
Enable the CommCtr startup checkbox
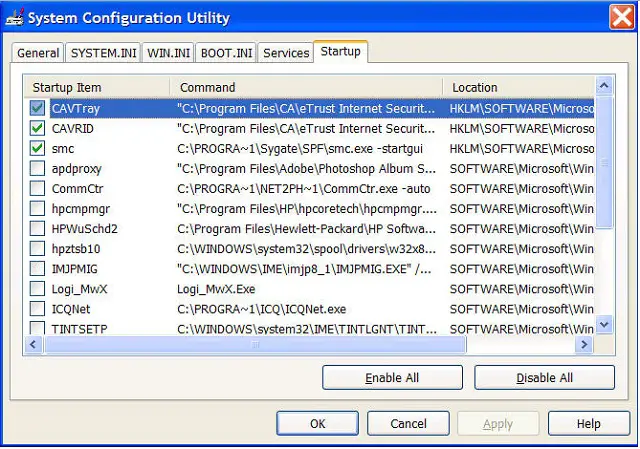click(x=37, y=188)
